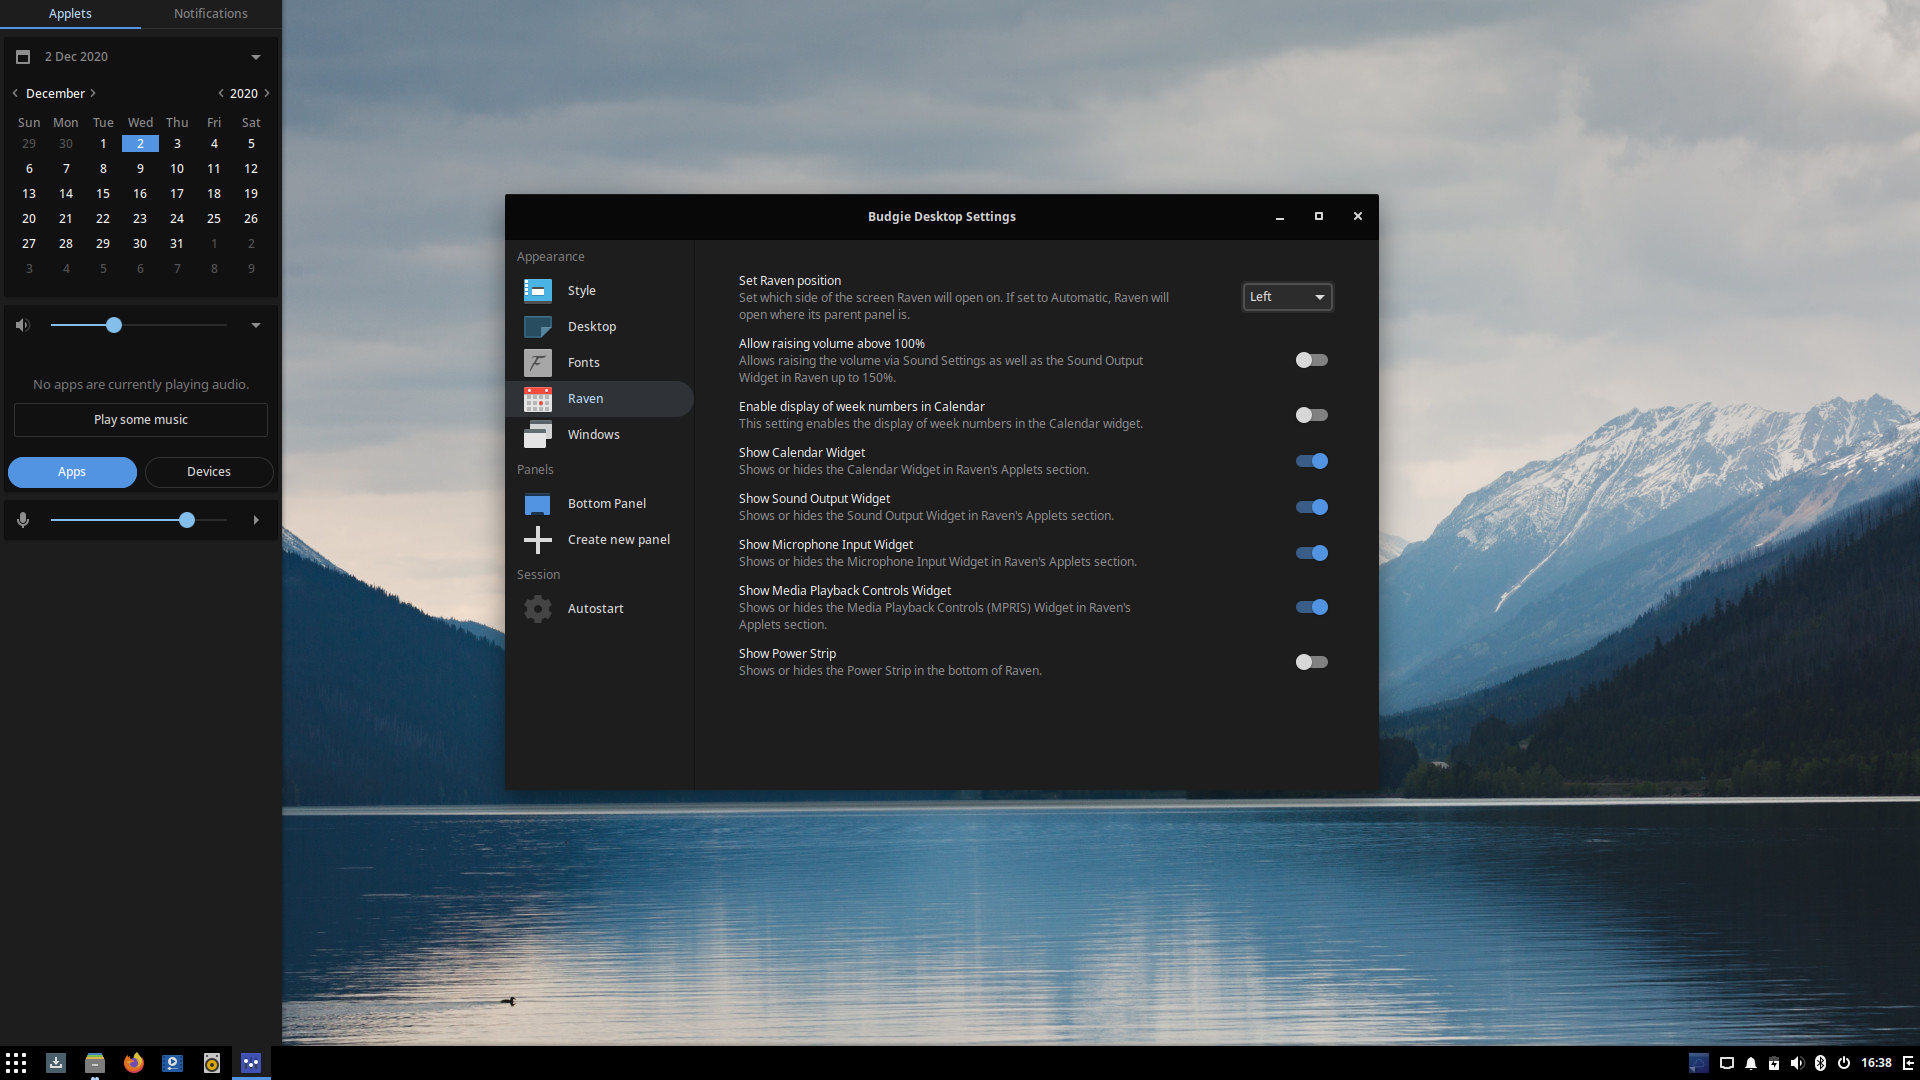Switch to Notifications tab
The image size is (1920, 1080).
(x=211, y=13)
